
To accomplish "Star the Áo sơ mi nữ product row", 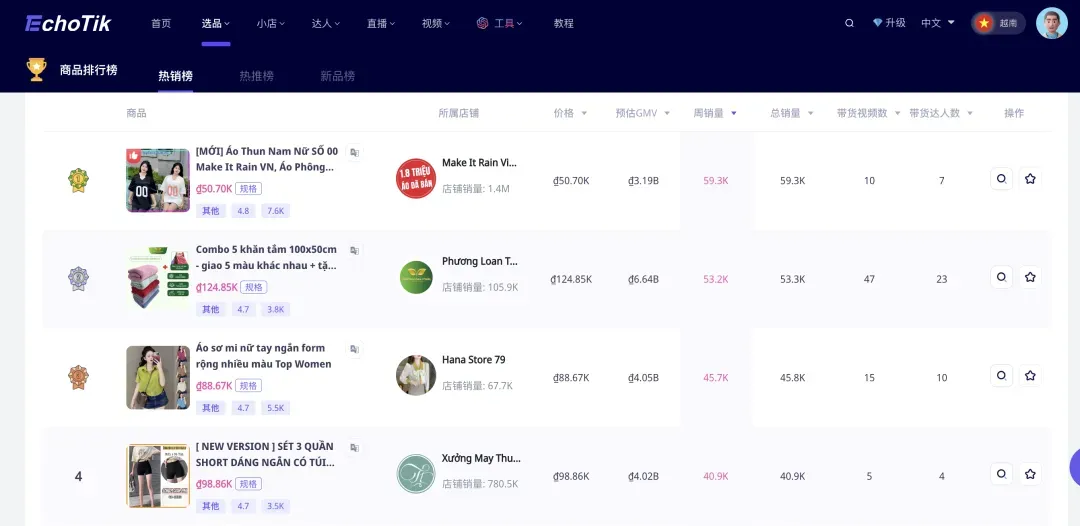I will 1030,376.
